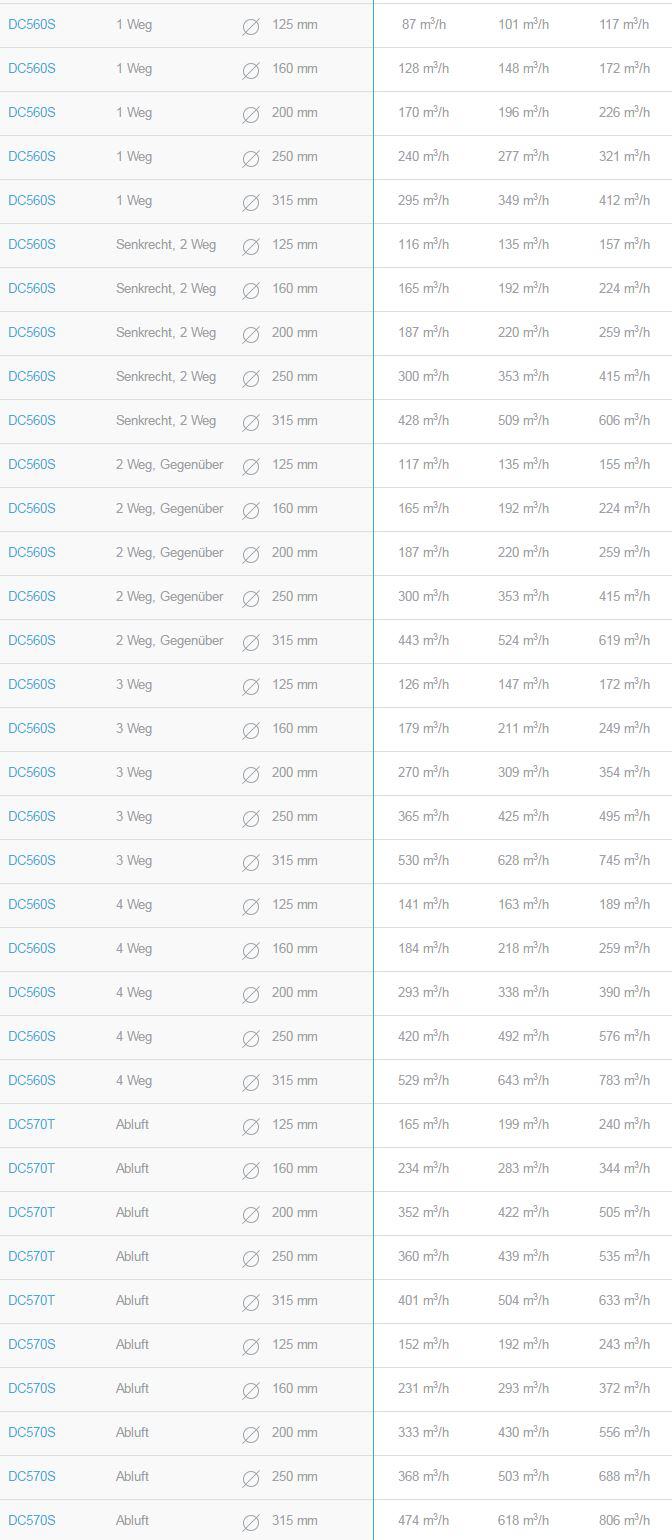
Task: Select the 643 m³/h value in 4 Weg row
Action: point(524,1080)
